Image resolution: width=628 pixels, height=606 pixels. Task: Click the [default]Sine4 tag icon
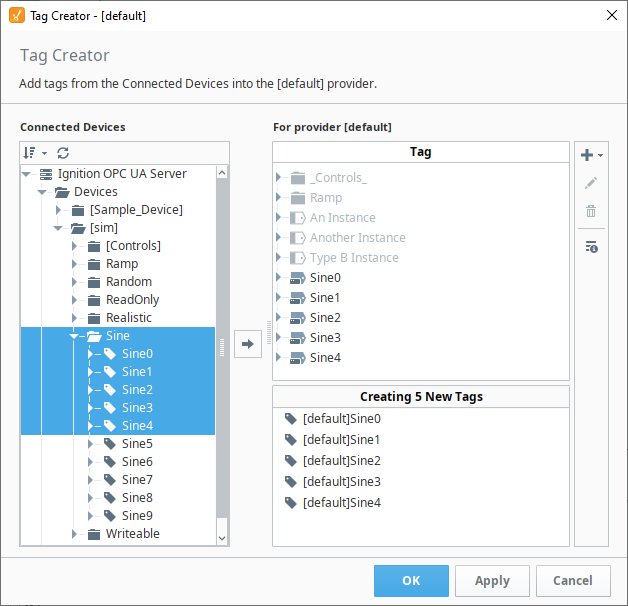291,502
